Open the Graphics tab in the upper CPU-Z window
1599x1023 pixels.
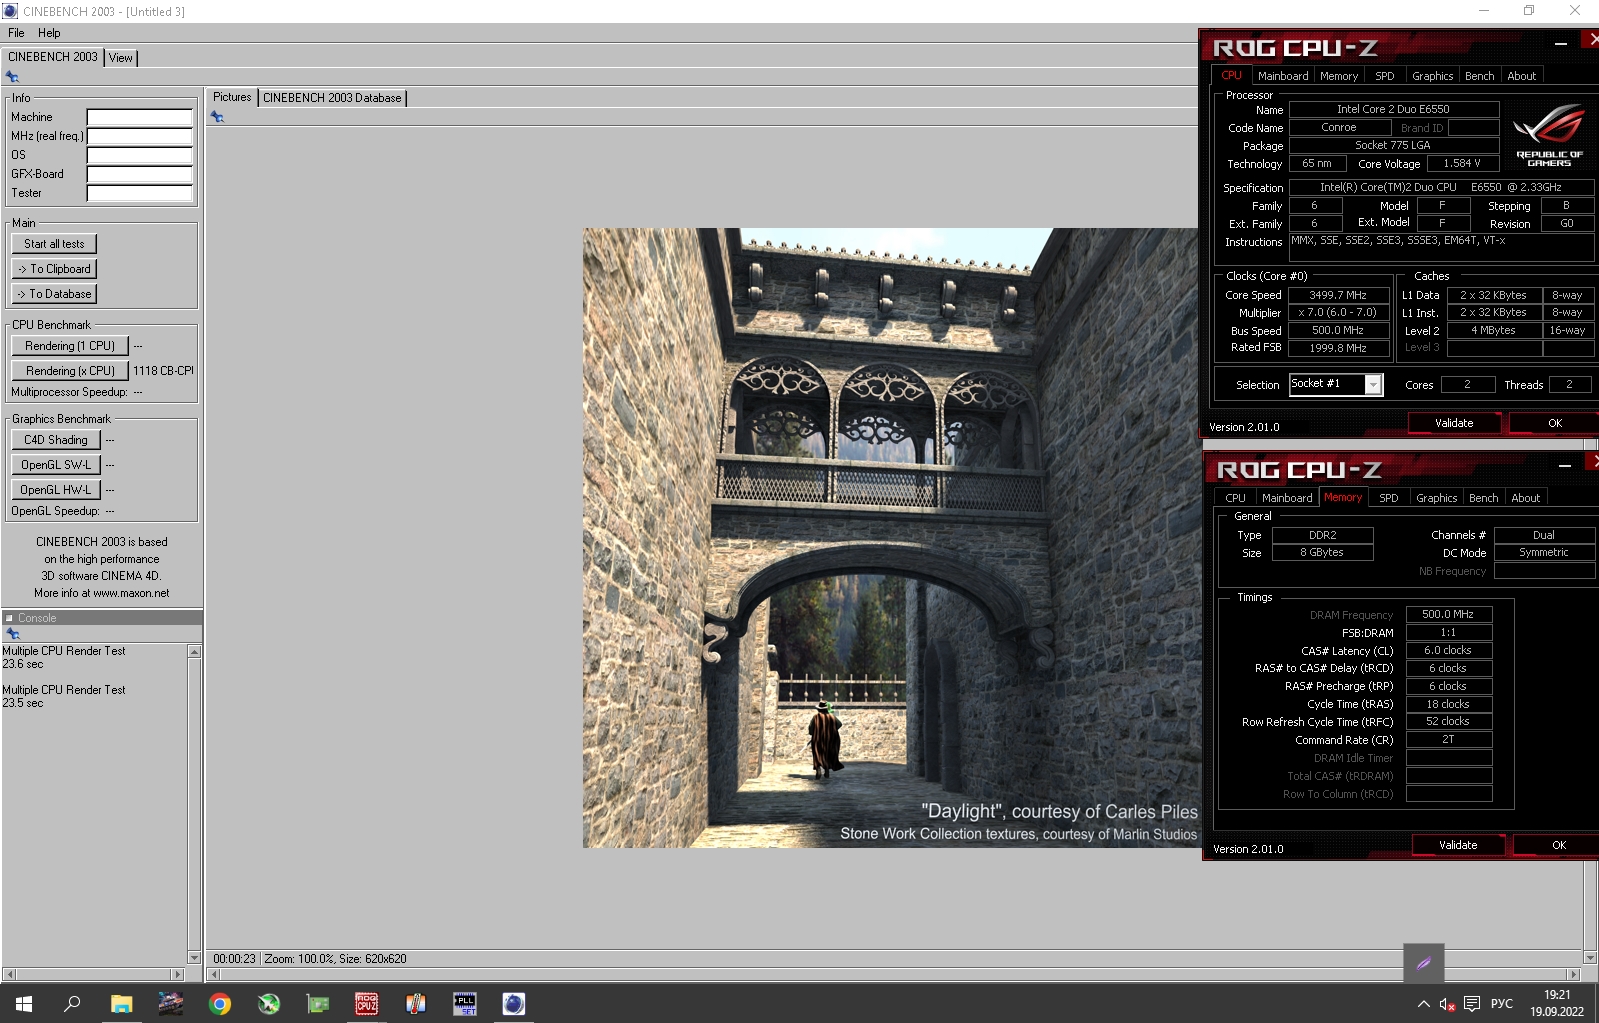[1433, 76]
